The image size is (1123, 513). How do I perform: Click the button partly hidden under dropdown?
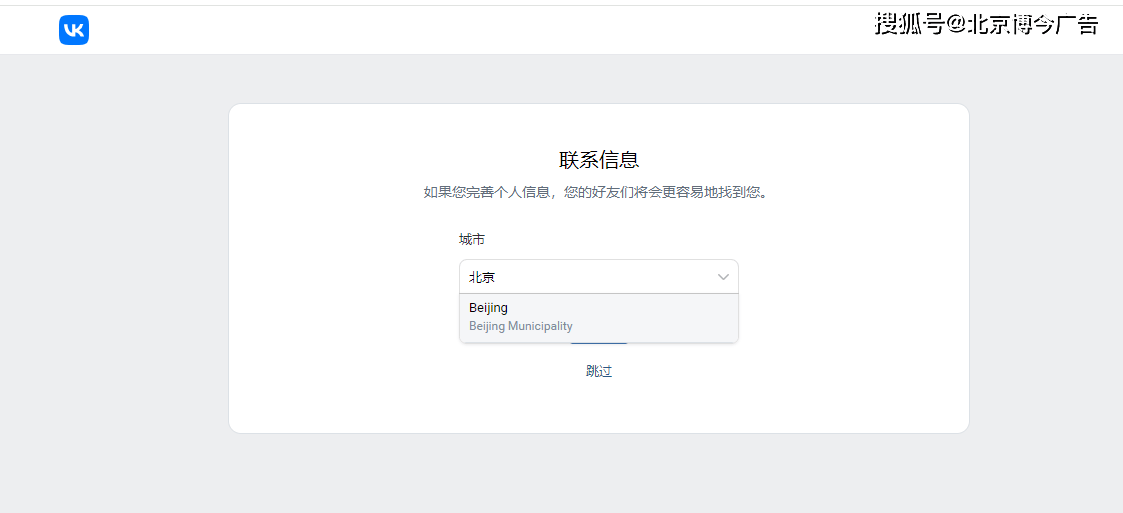(x=598, y=344)
